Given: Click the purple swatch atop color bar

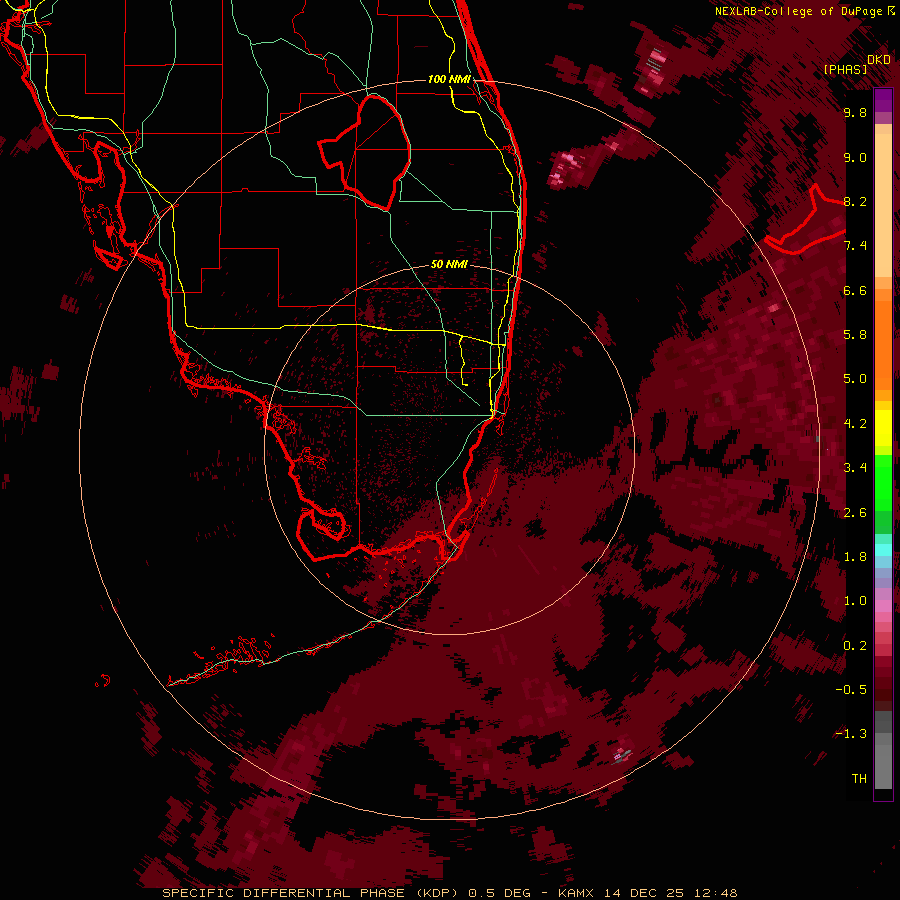Looking at the screenshot, I should [883, 101].
